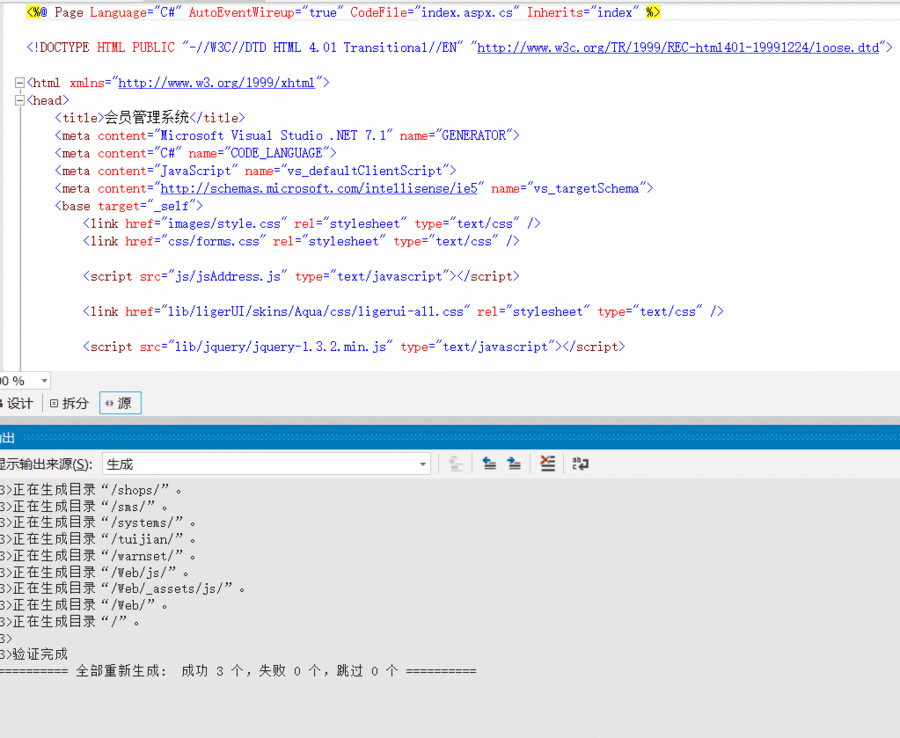Click the 输出 panel title bar

tap(450, 437)
